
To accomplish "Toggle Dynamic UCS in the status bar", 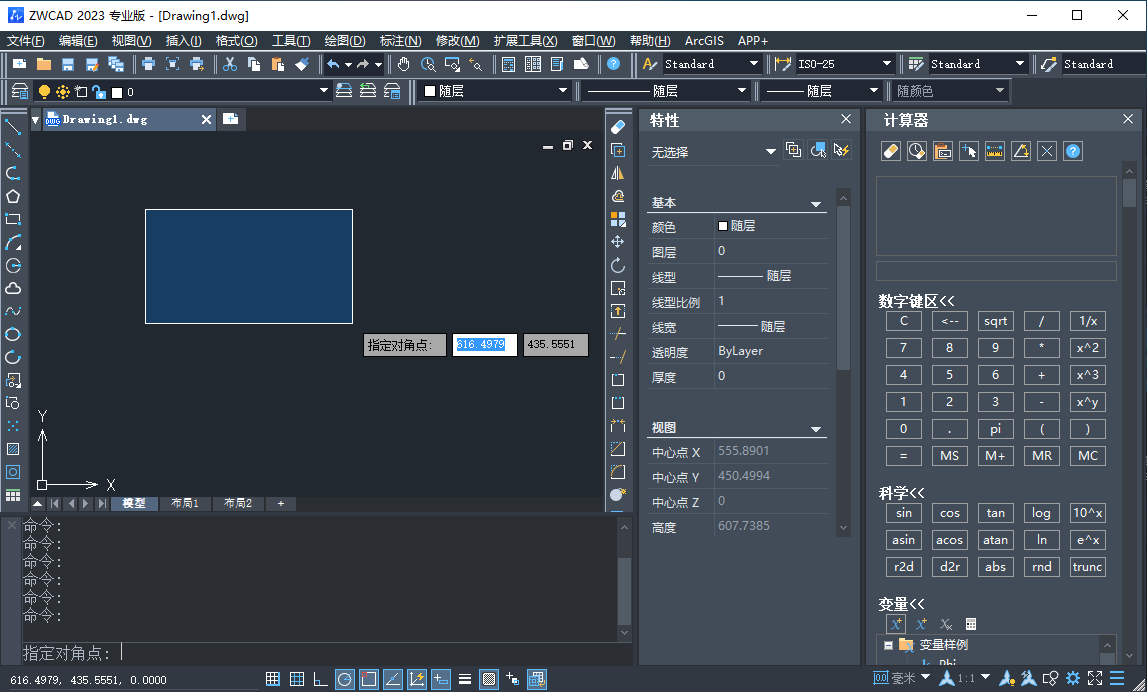I will (x=417, y=679).
